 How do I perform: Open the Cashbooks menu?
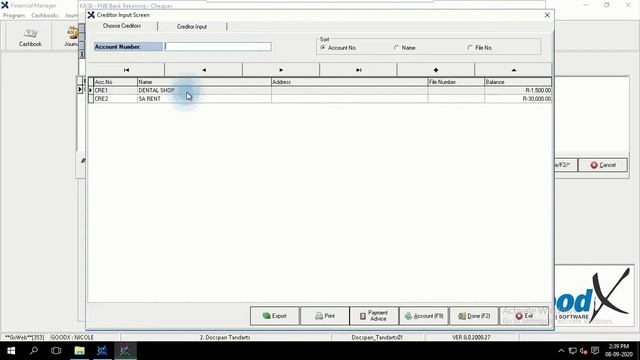tap(45, 15)
